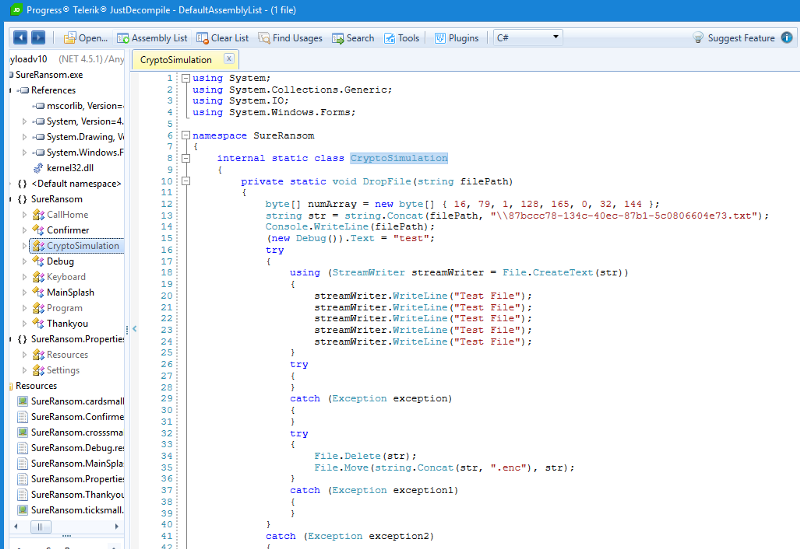This screenshot has height=549, width=800.
Task: Collapse the namespace SureRansom code block
Action: (x=186, y=136)
